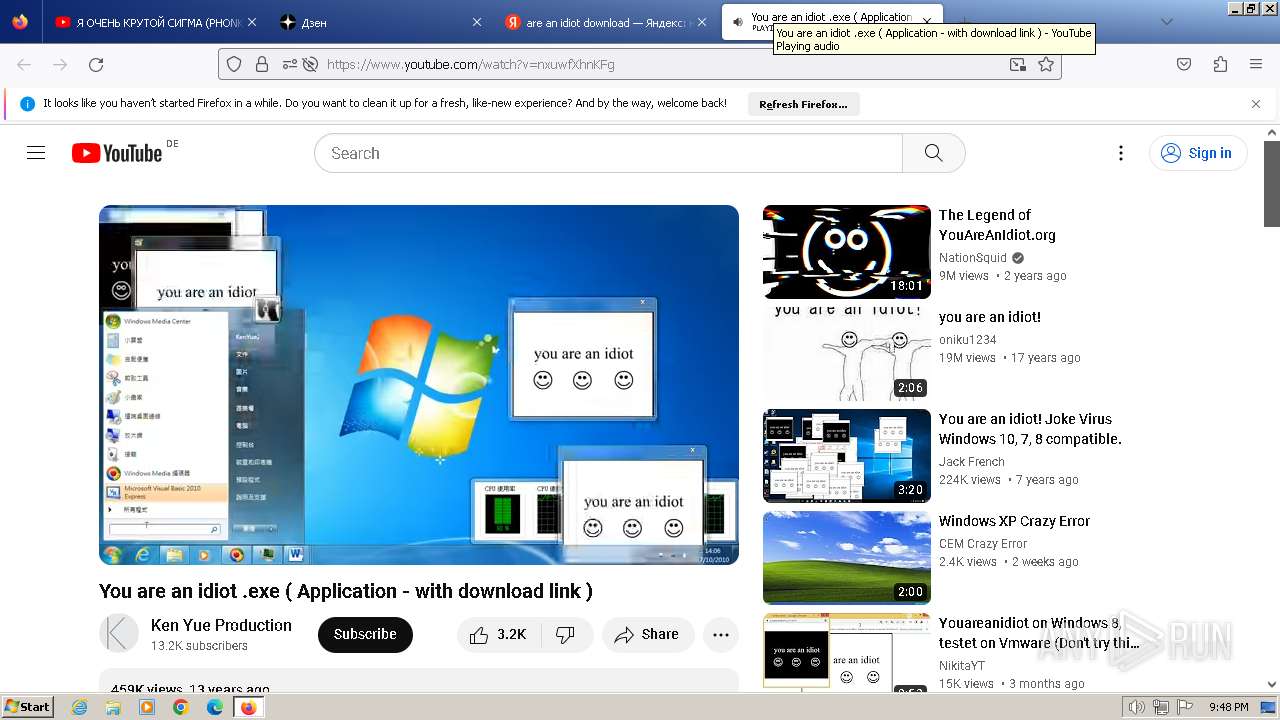Bookmark this page with the star
Screen dimensions: 1280x720
click(1046, 64)
